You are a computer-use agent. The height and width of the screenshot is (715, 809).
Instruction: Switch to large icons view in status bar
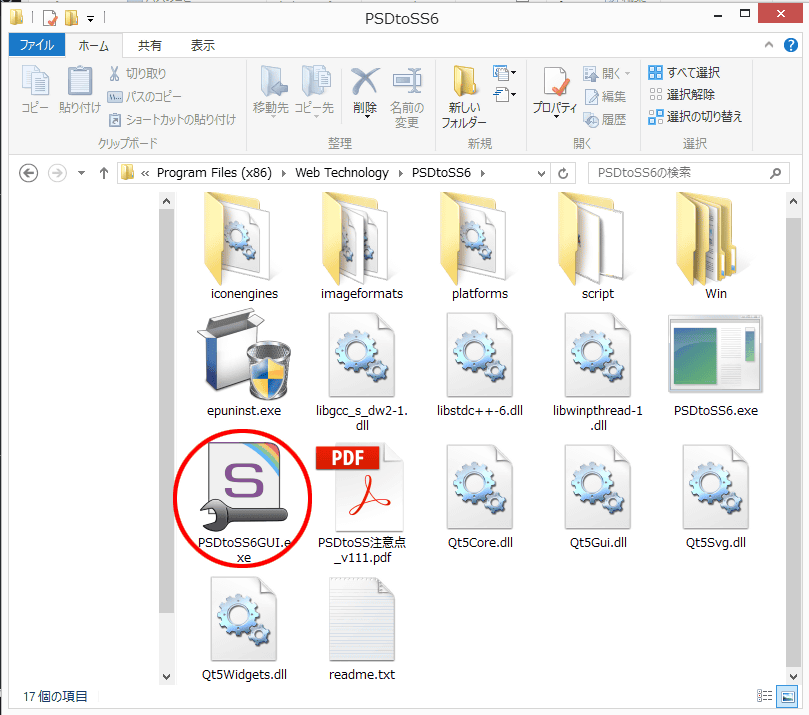pyautogui.click(x=788, y=696)
